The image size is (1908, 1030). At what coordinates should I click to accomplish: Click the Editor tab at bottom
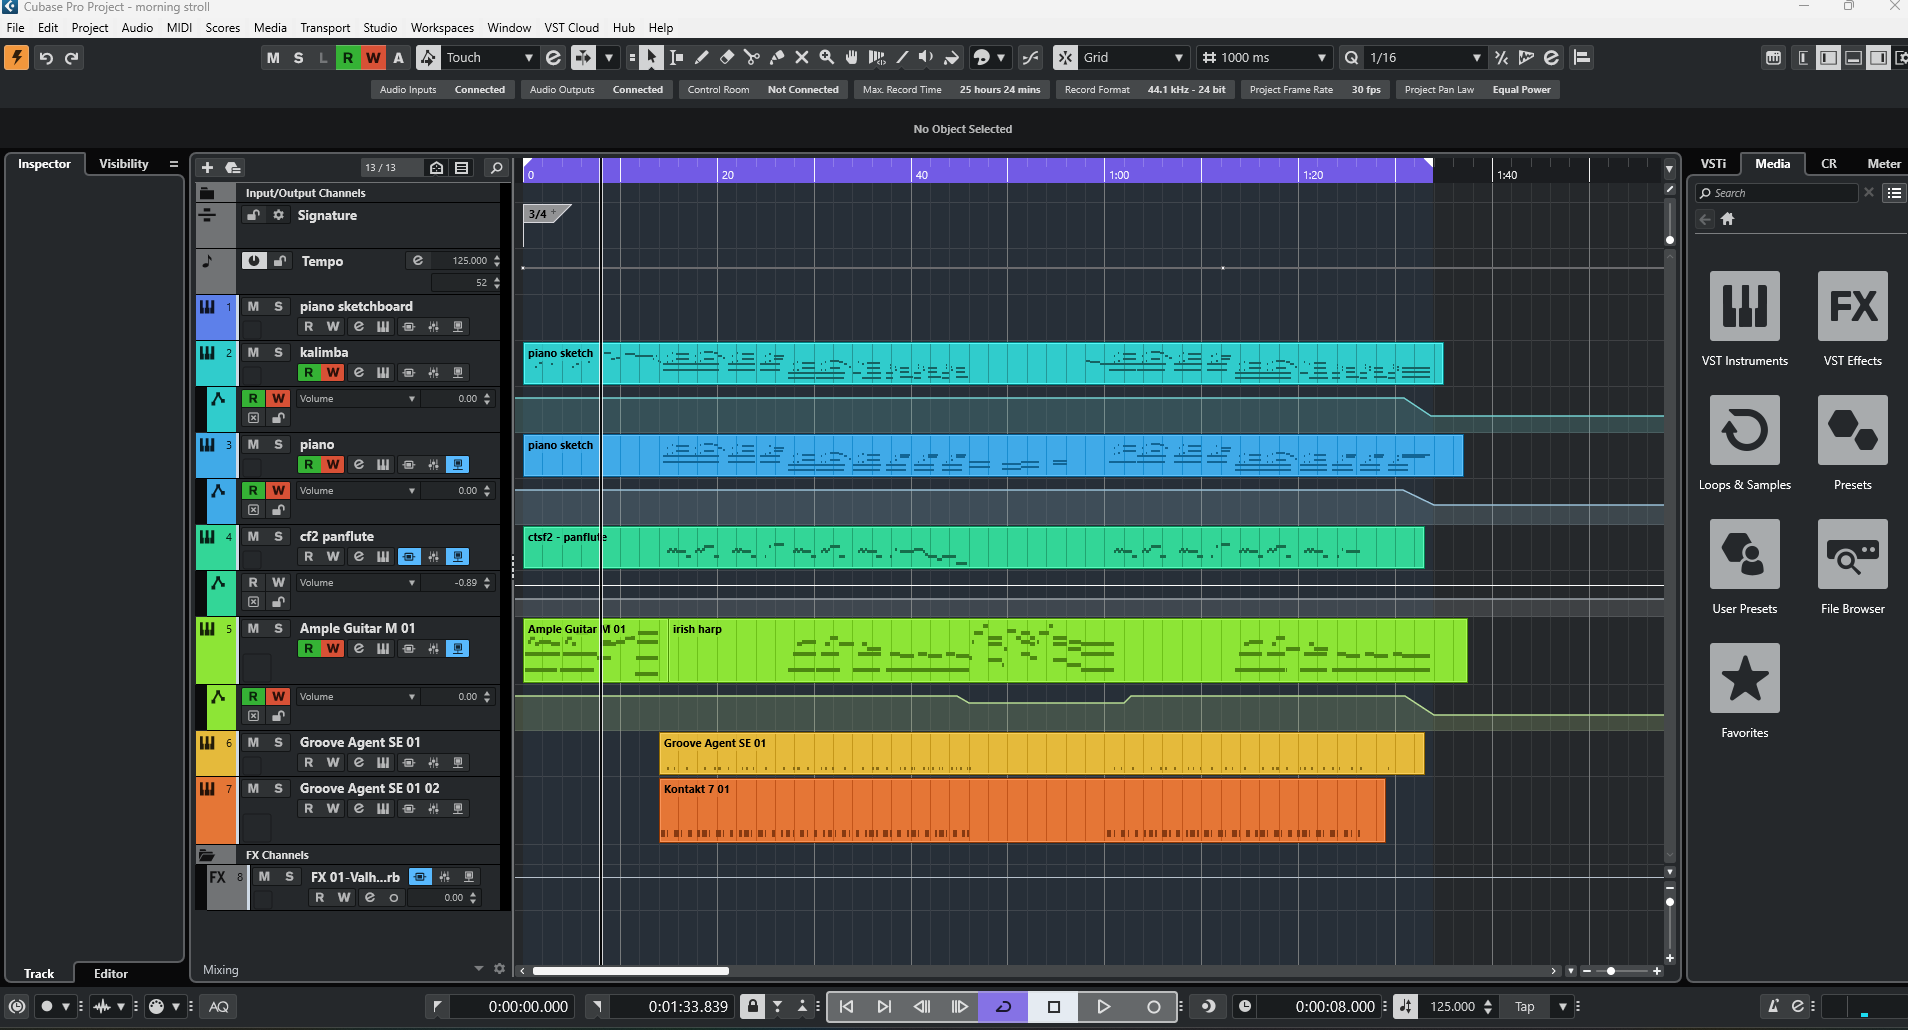(111, 974)
